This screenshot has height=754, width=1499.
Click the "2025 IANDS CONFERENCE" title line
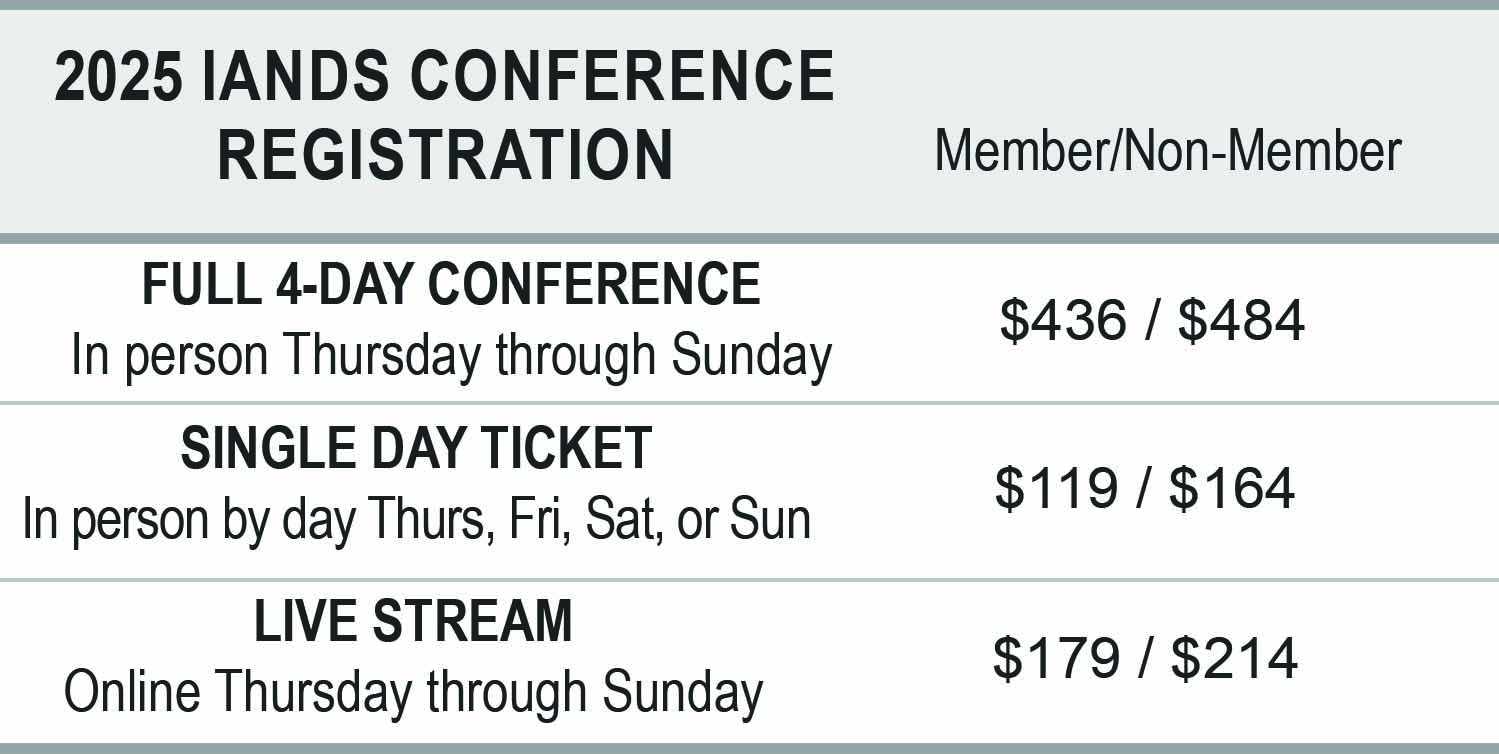pyautogui.click(x=444, y=76)
